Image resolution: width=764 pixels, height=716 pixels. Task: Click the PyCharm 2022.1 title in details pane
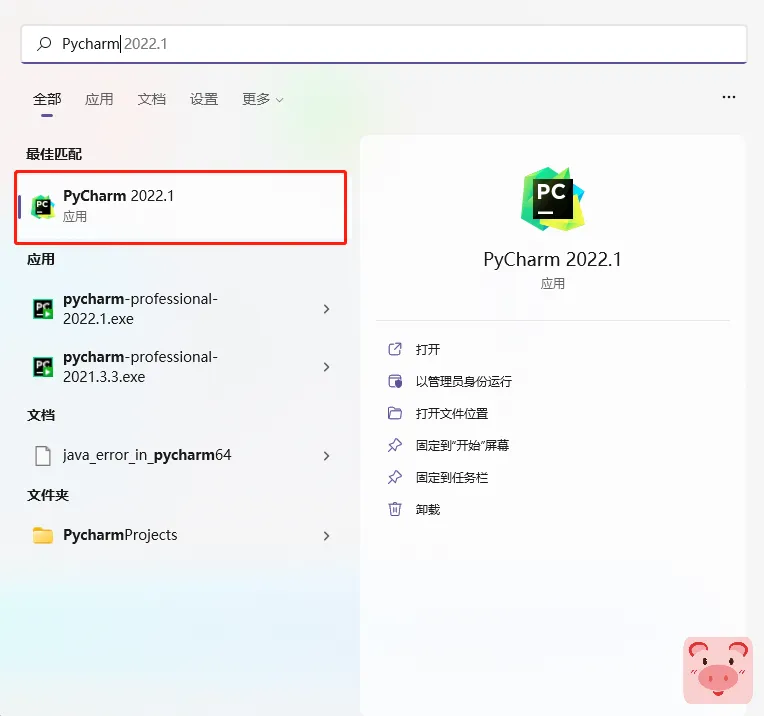click(x=553, y=259)
